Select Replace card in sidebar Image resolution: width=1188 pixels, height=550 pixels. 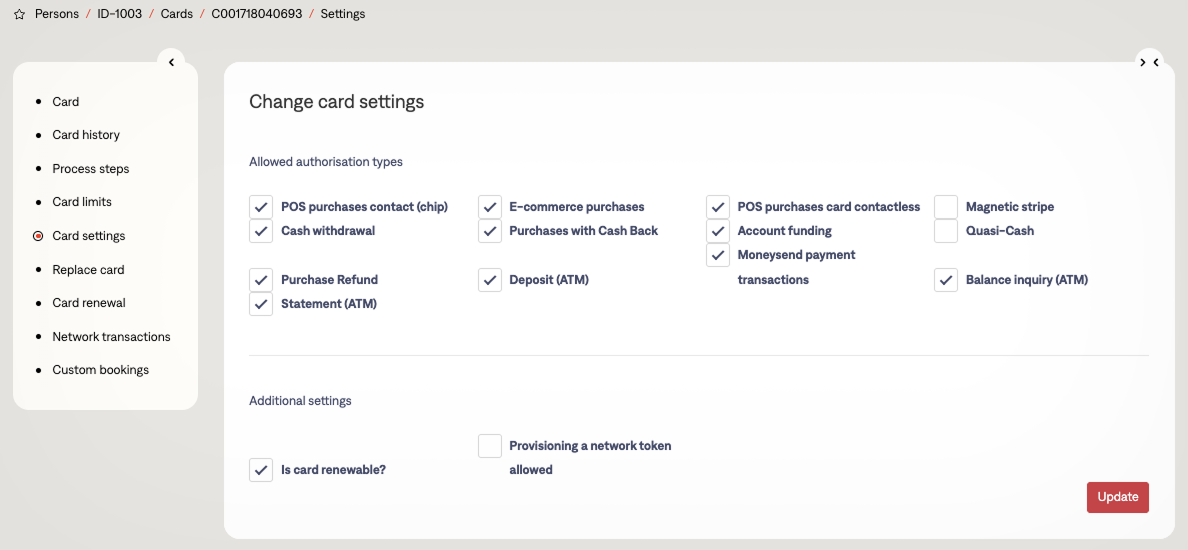88,270
